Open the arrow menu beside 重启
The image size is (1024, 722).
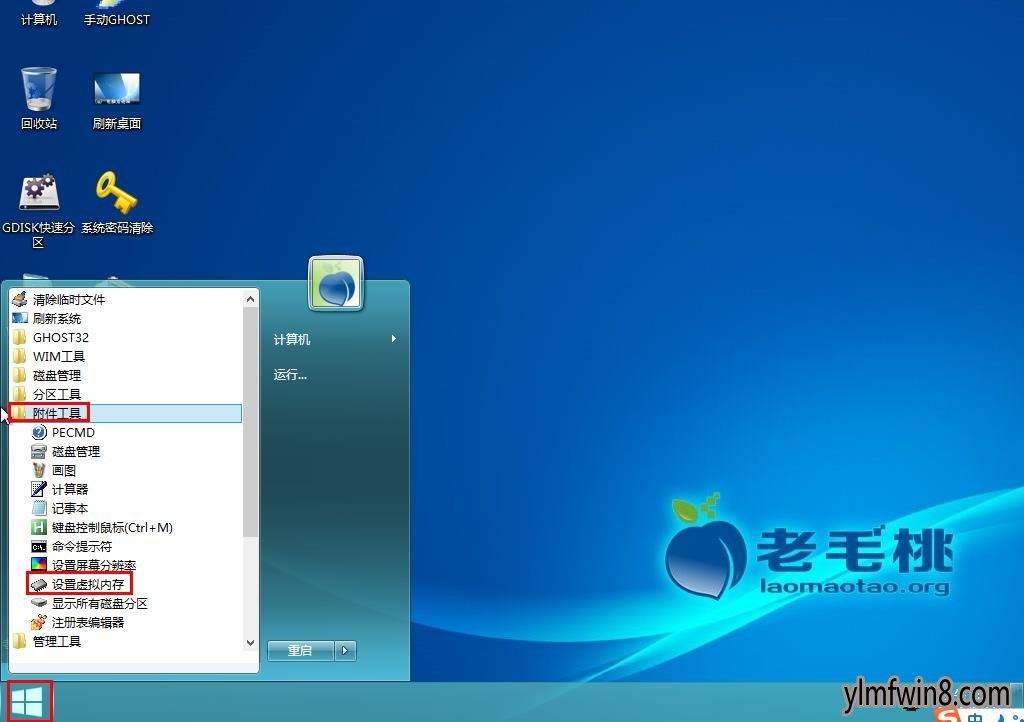pyautogui.click(x=345, y=651)
